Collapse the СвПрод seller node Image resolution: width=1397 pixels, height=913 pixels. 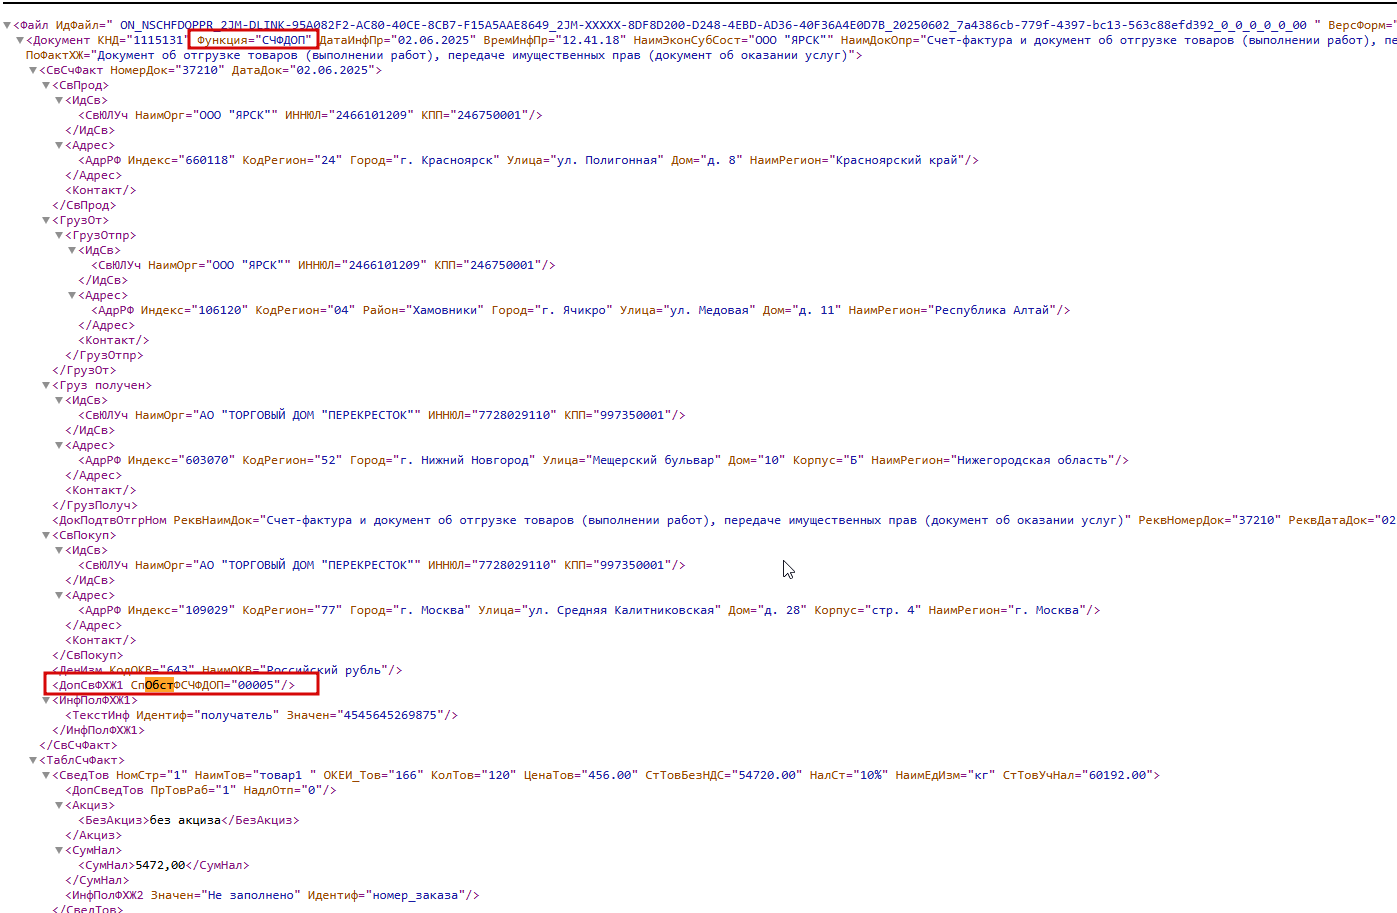click(46, 85)
